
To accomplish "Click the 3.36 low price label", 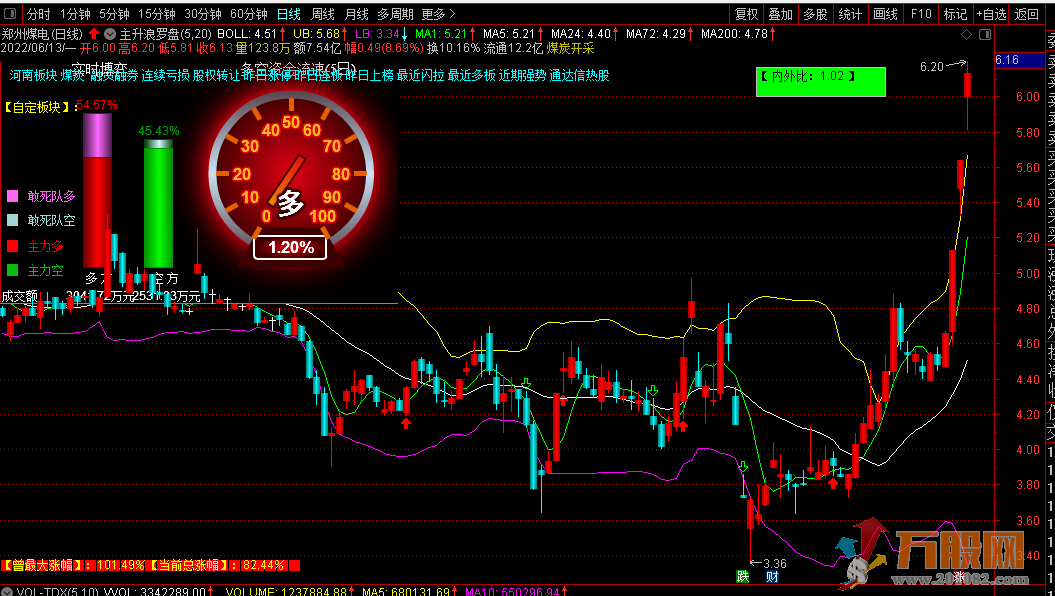I will 774,563.
